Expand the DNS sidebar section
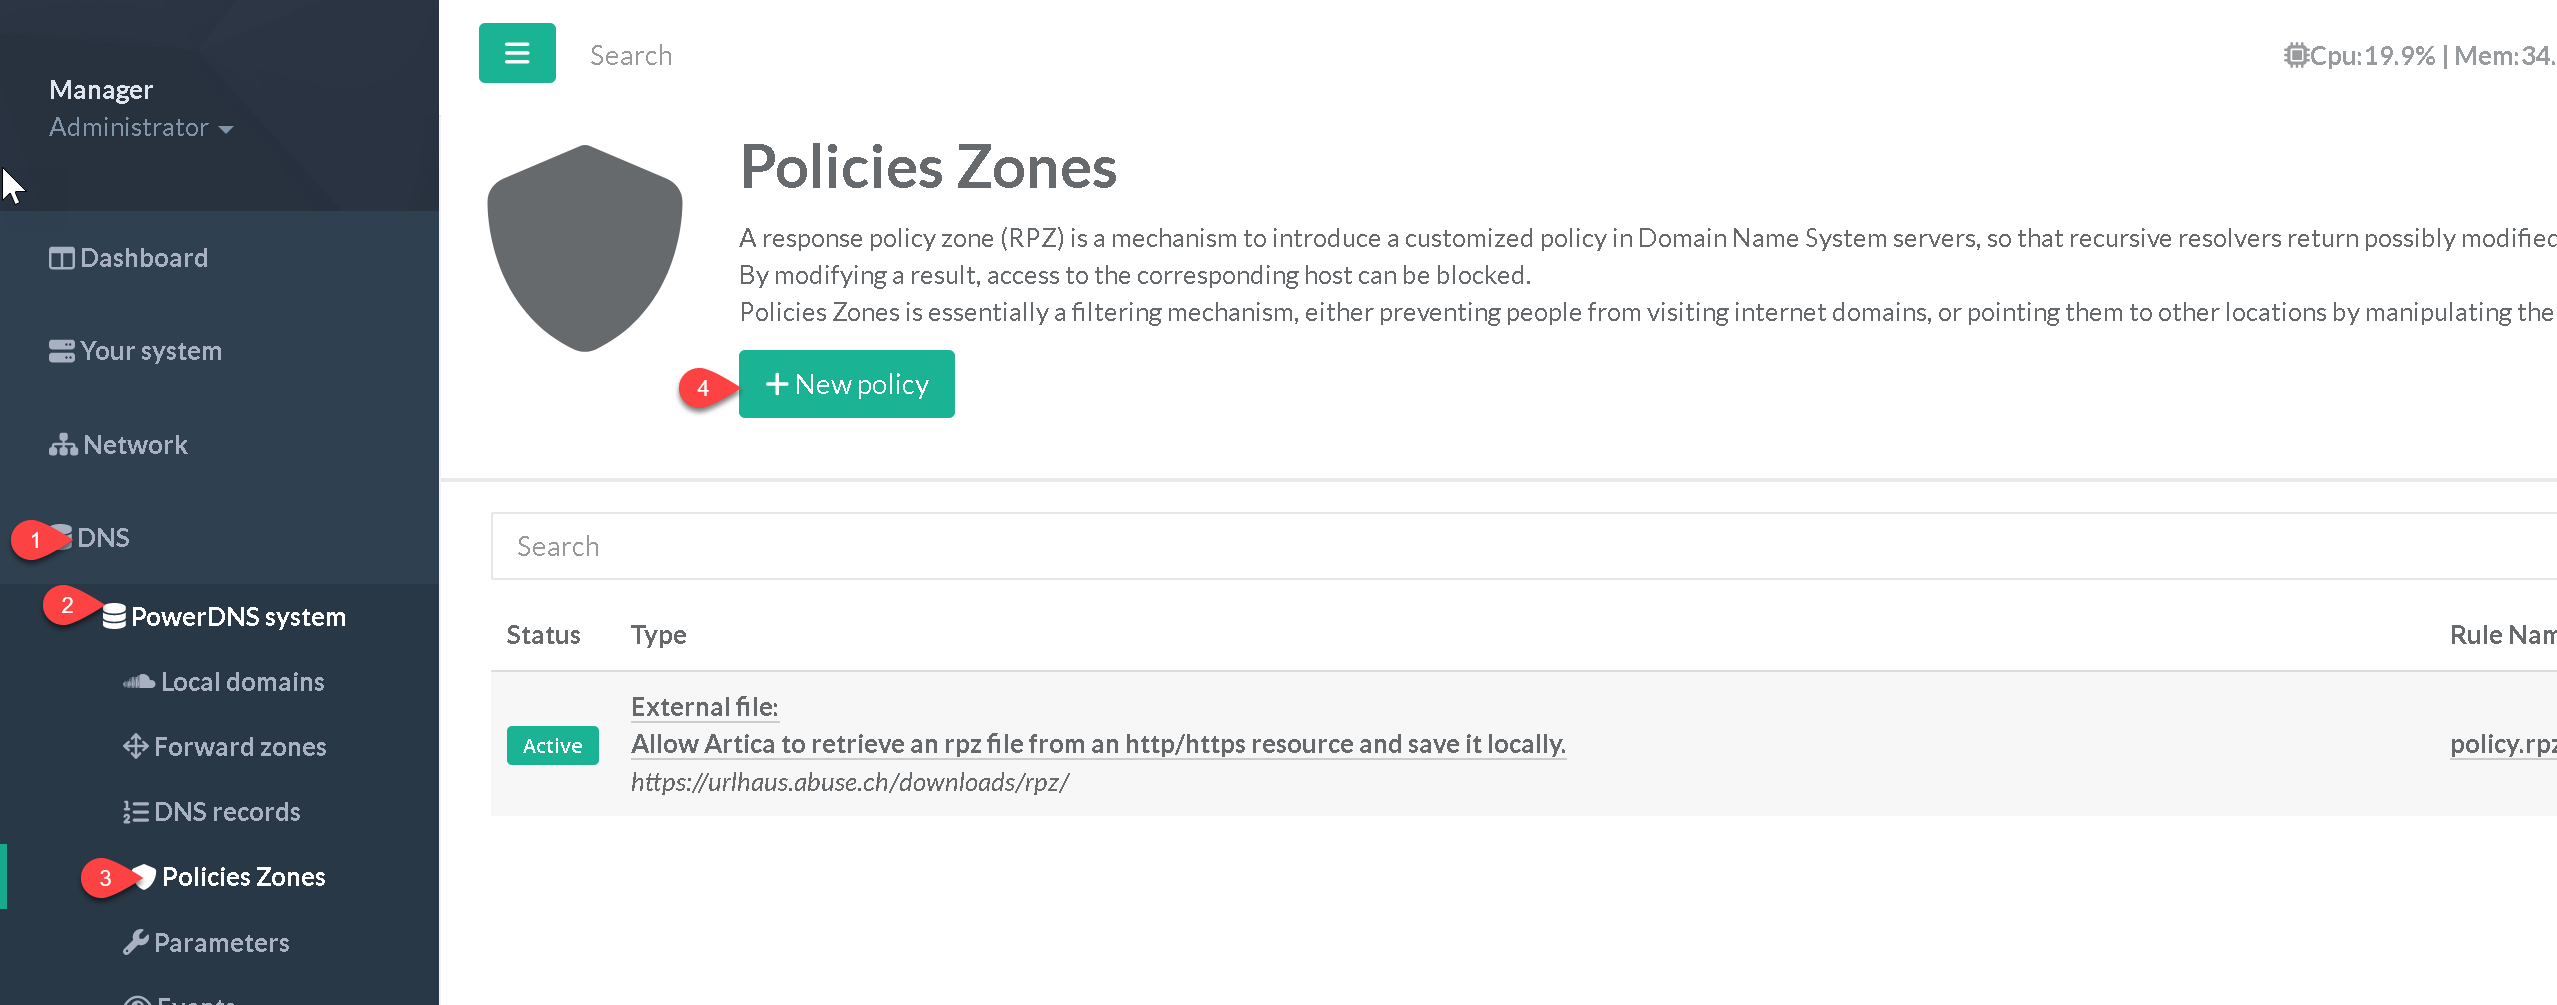2557x1005 pixels. [x=103, y=538]
